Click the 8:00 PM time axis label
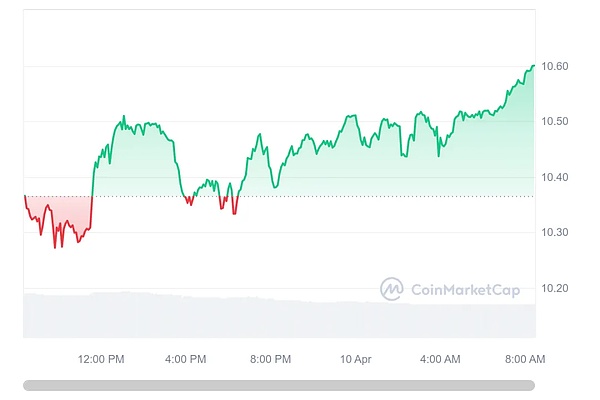This screenshot has height=400, width=600. click(270, 359)
